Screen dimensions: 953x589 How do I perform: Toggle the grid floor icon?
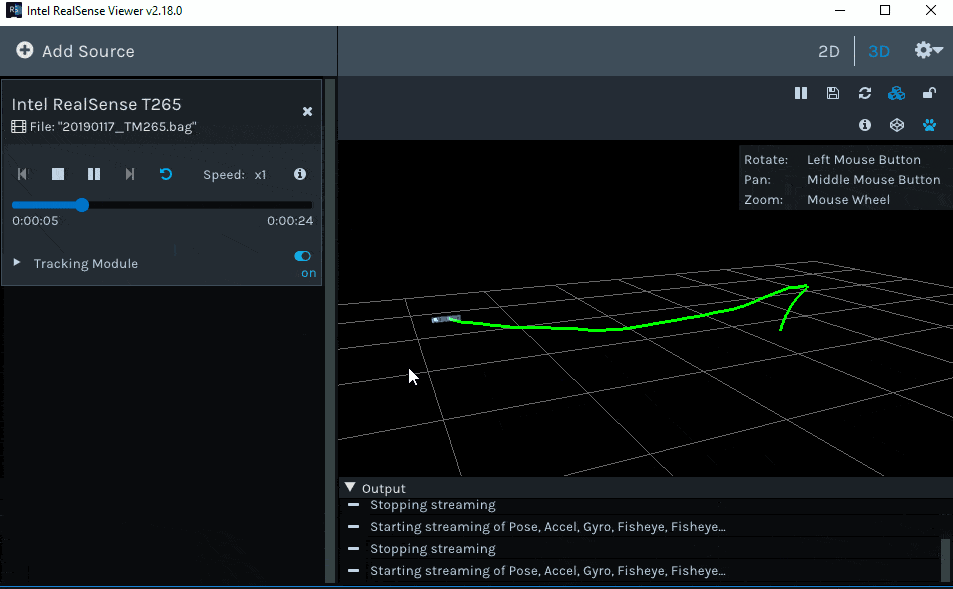tap(896, 125)
